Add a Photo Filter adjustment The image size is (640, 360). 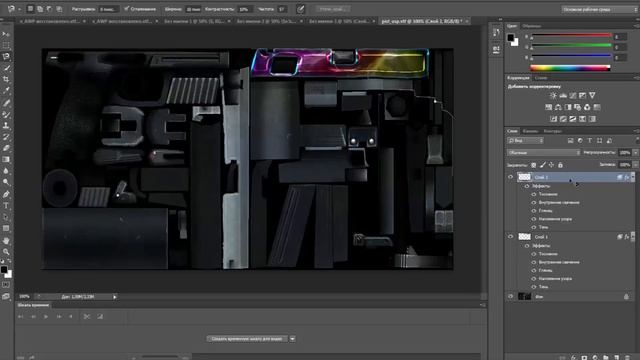(578, 107)
